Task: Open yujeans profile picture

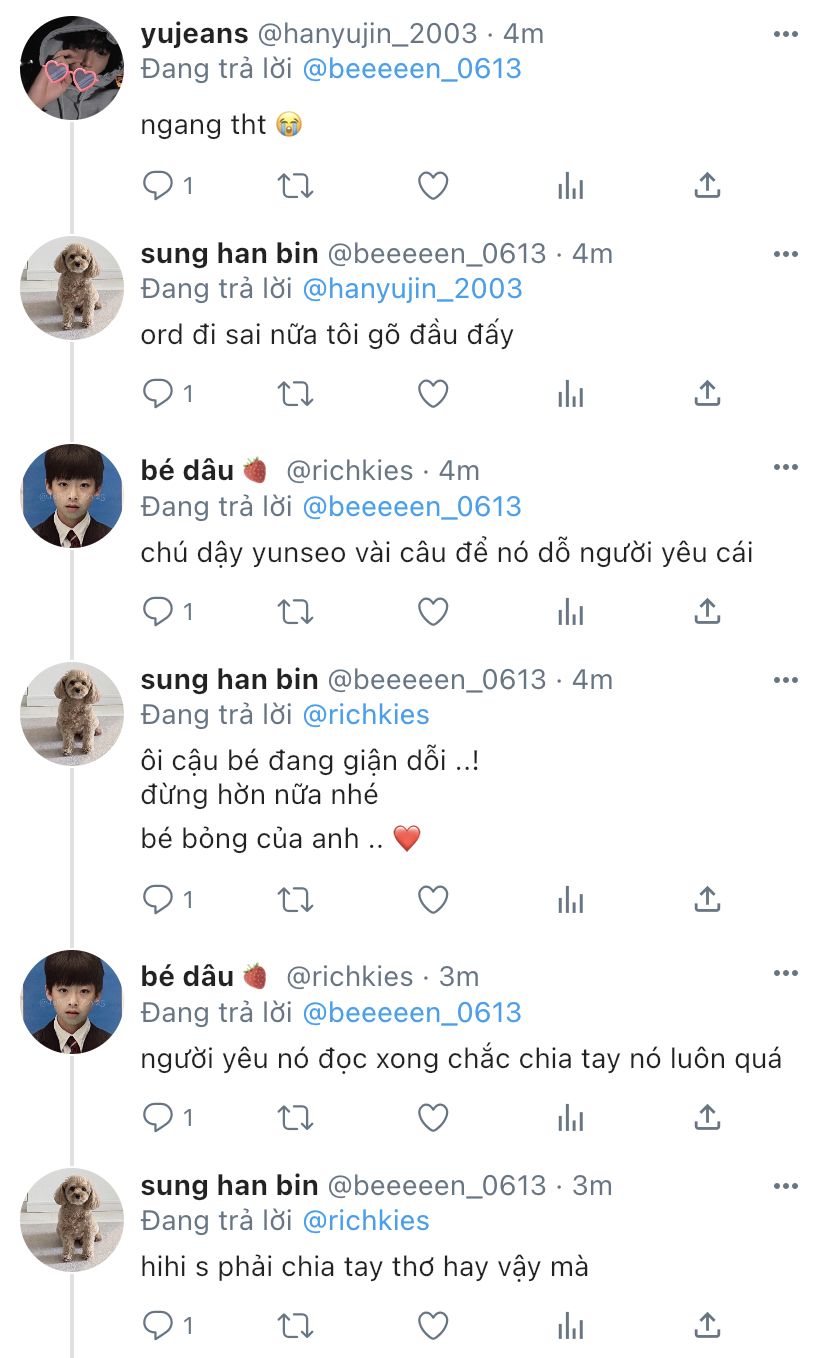Action: coord(71,68)
